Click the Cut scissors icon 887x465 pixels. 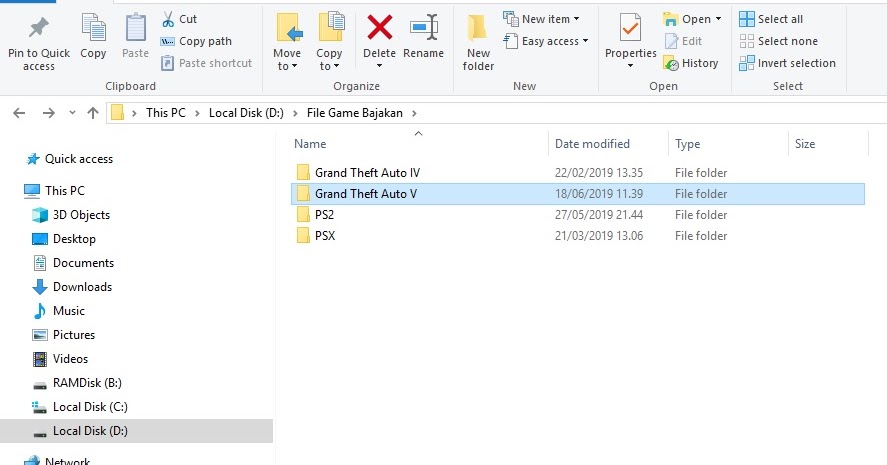tap(168, 19)
